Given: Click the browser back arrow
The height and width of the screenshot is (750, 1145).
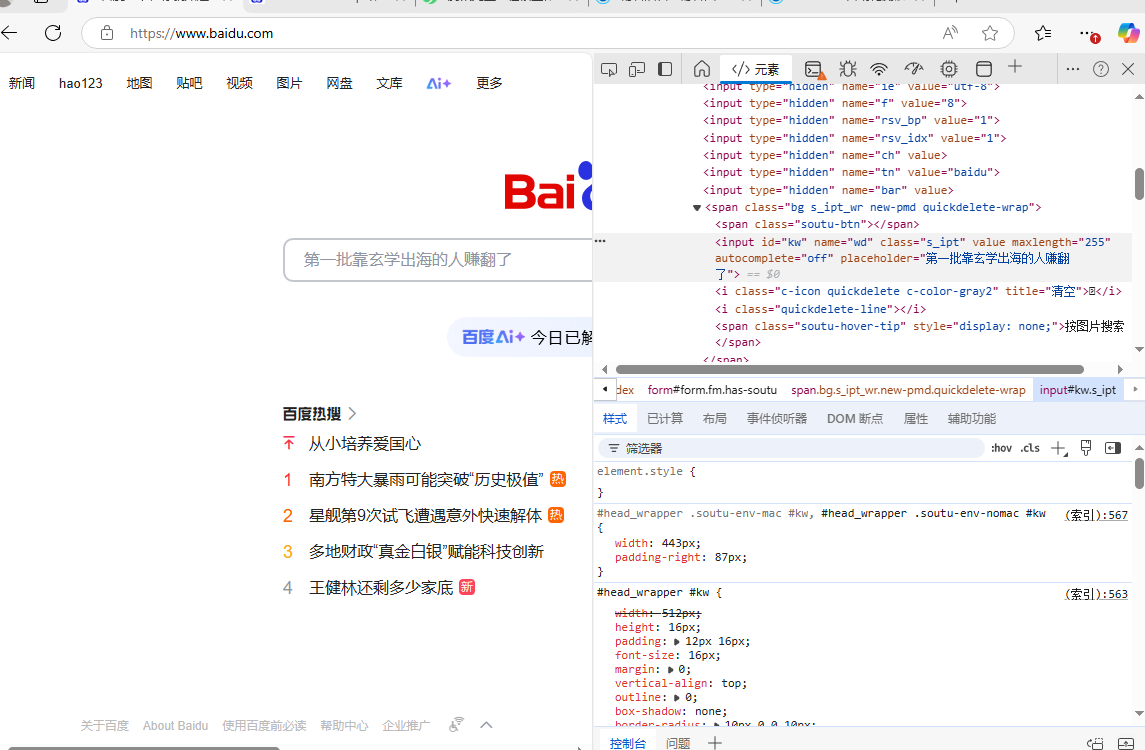Looking at the screenshot, I should [9, 33].
